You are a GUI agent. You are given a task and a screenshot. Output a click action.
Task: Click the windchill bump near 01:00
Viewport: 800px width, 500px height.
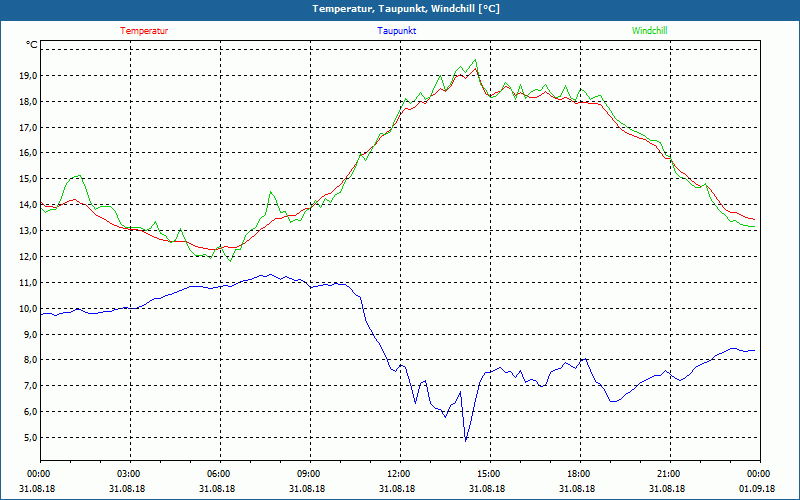[x=77, y=176]
